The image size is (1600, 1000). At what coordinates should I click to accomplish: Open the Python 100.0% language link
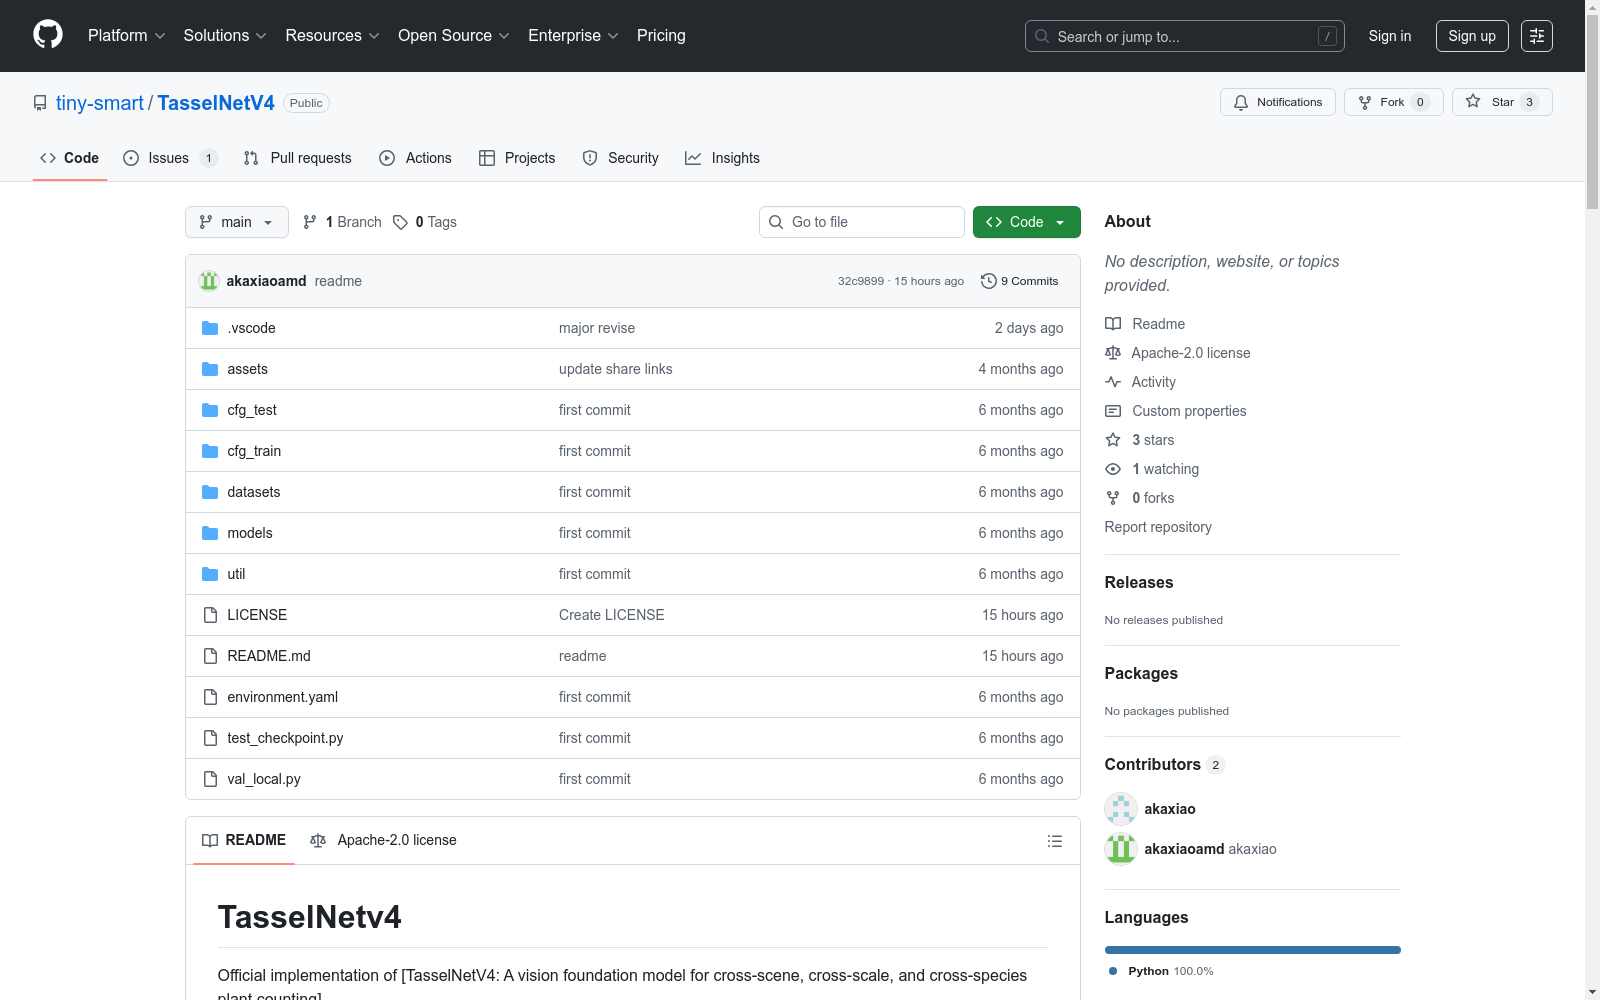tap(1161, 971)
